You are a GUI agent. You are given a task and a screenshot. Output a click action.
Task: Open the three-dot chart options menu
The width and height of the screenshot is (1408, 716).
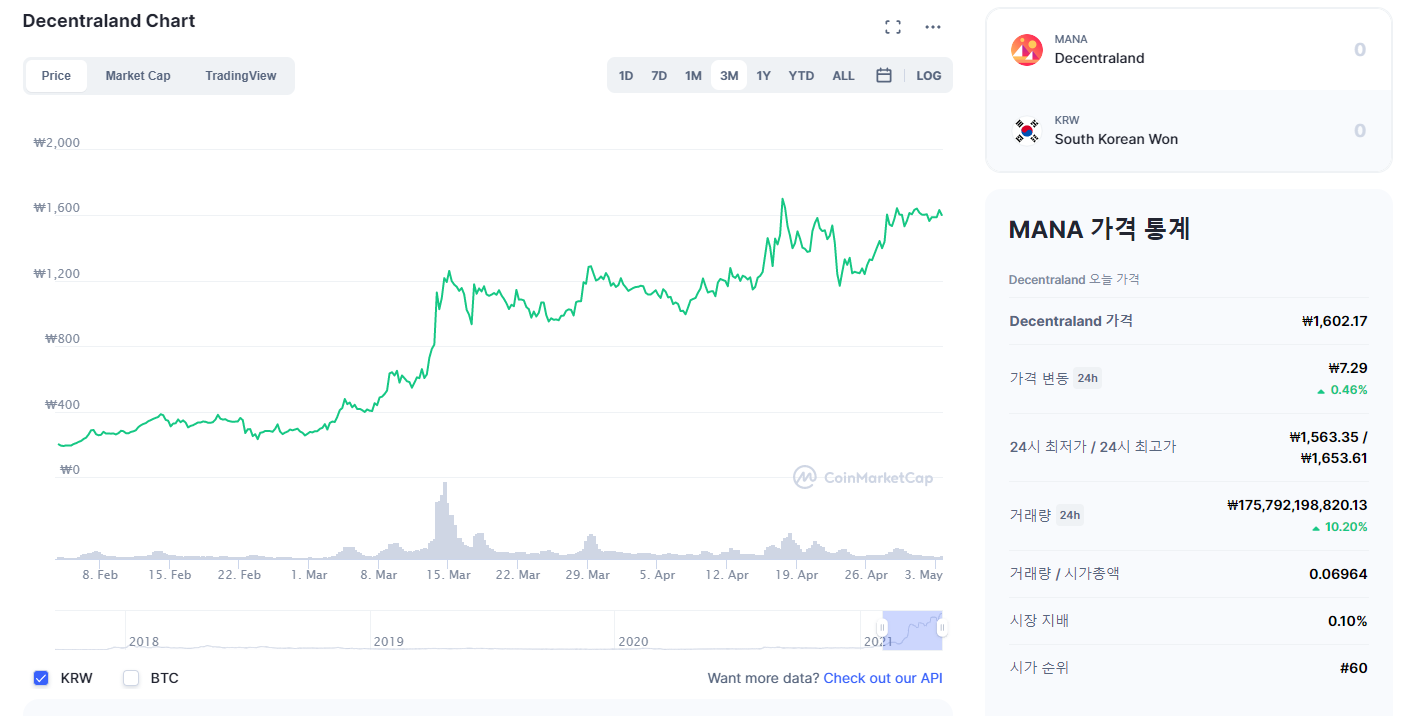933,27
